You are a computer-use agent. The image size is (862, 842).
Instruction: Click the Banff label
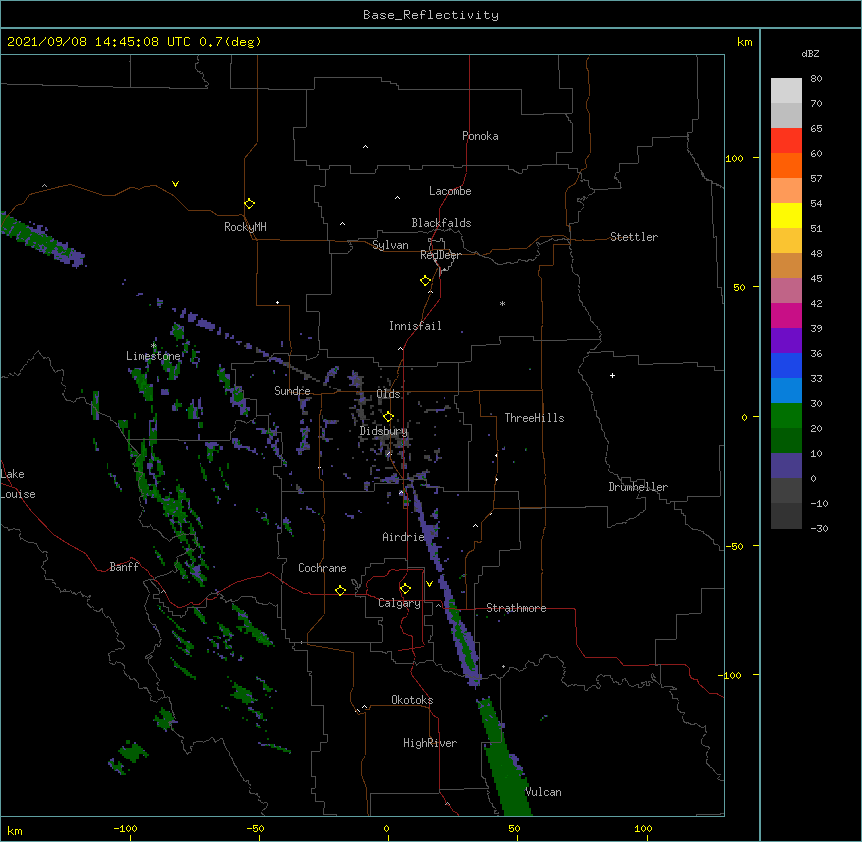(124, 567)
